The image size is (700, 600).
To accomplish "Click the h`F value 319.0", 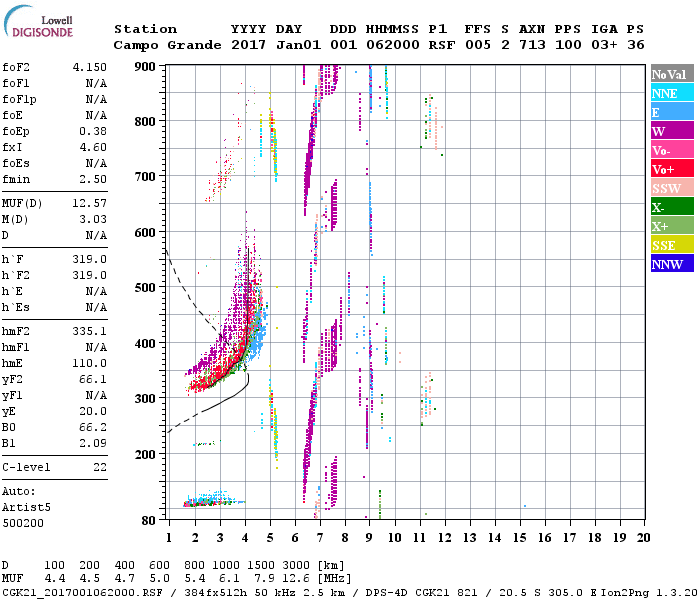I will click(90, 259).
